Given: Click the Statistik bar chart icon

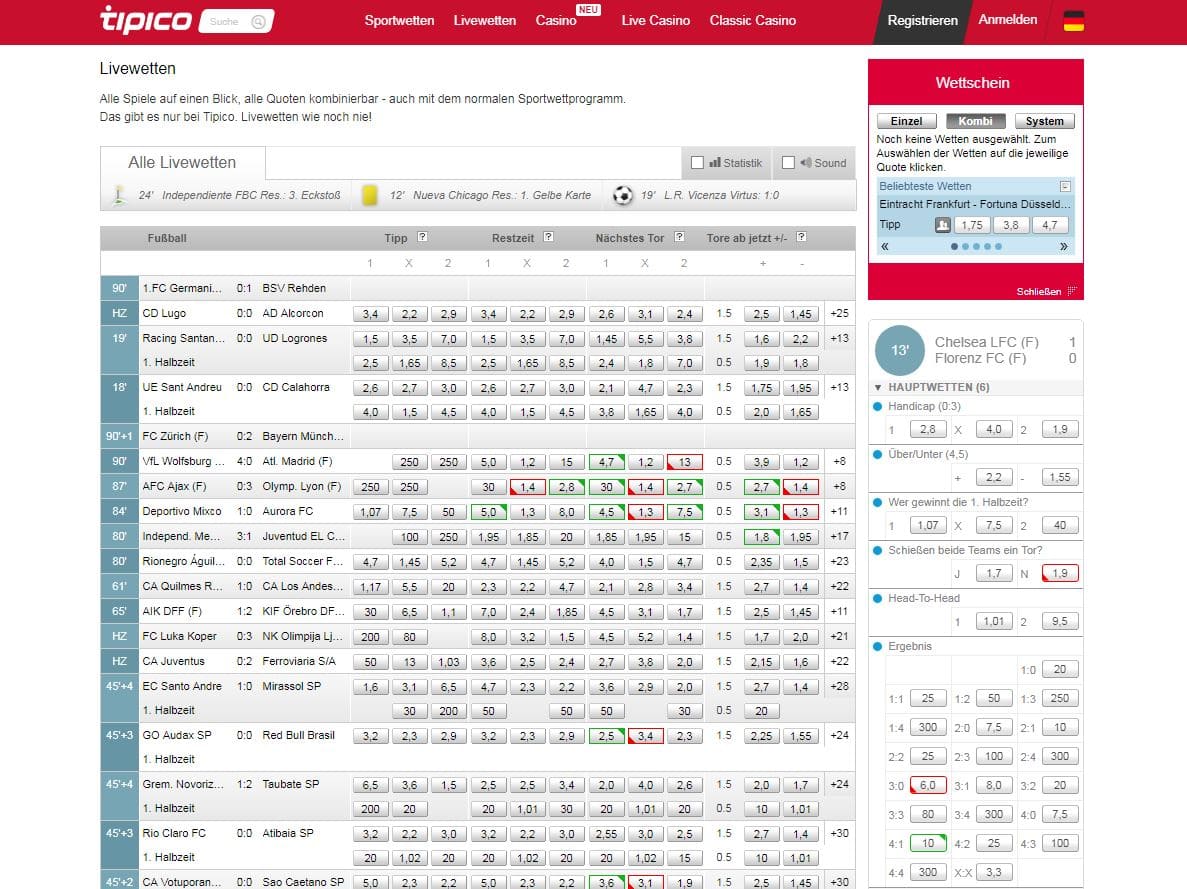Looking at the screenshot, I should pos(715,162).
